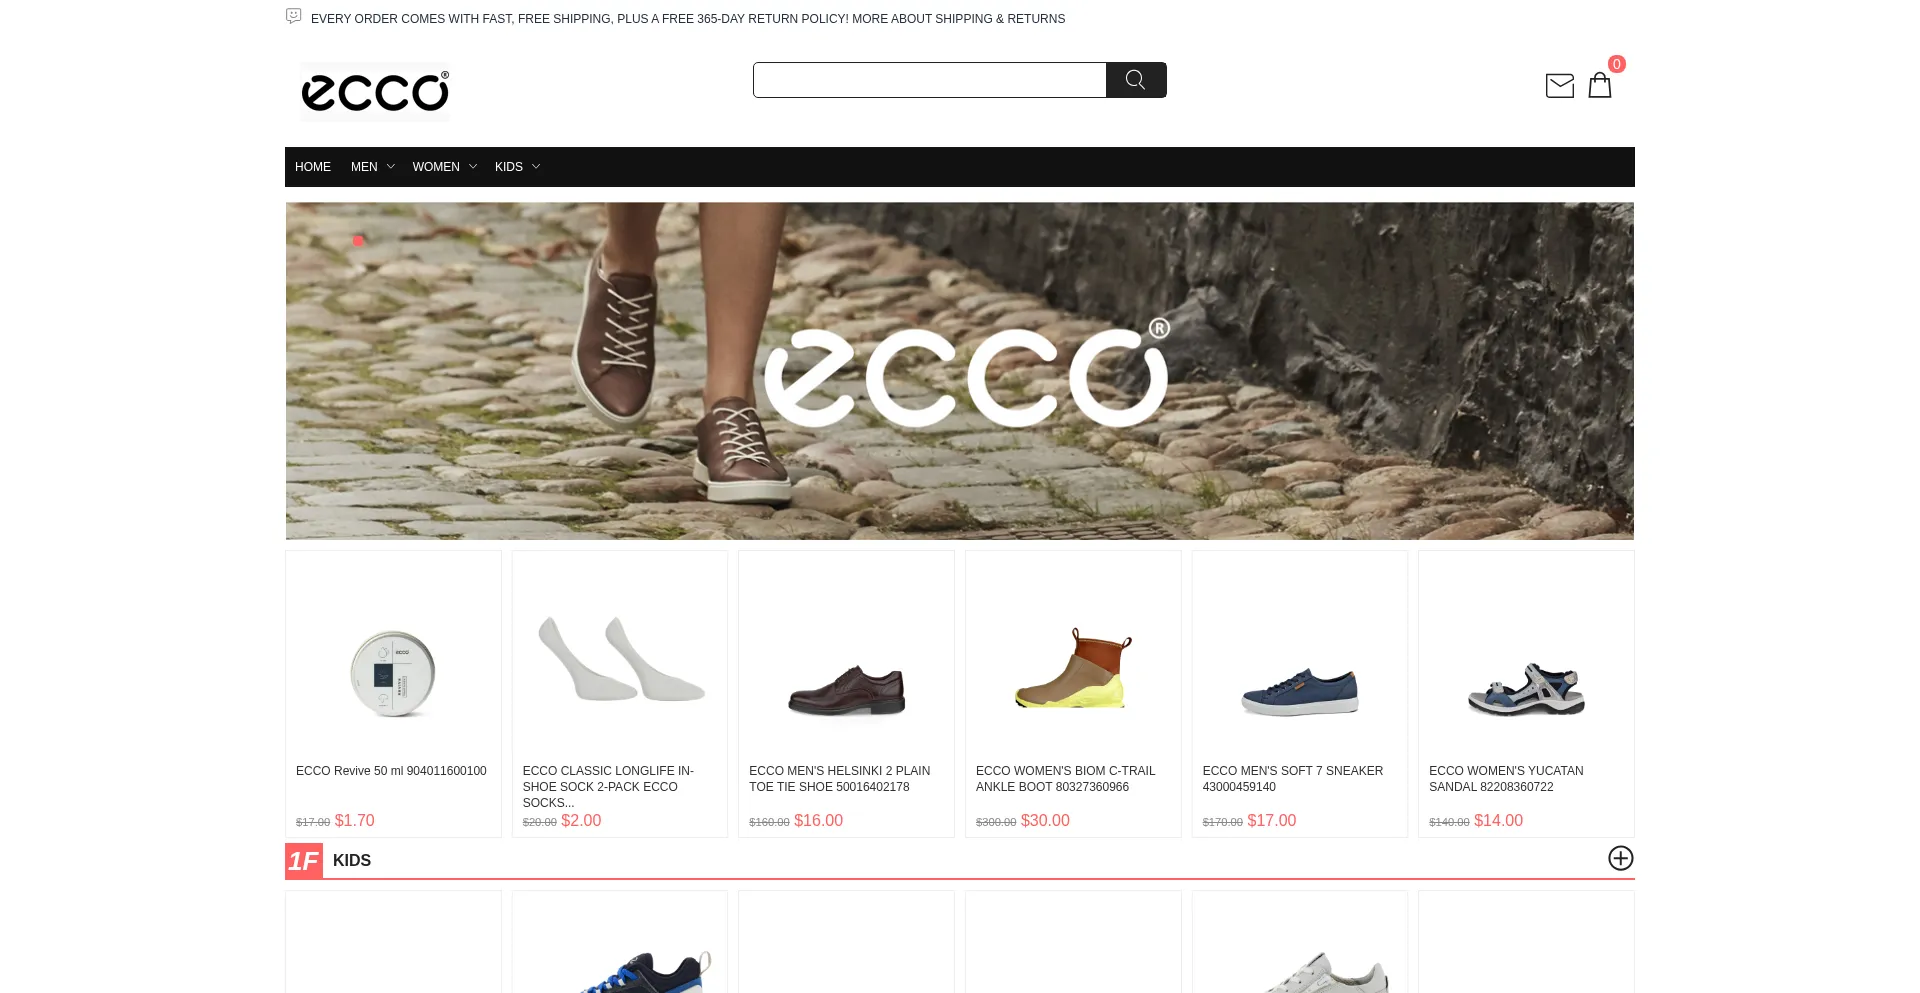
Task: Expand the KIDS dropdown in navigation bar
Action: 517,167
